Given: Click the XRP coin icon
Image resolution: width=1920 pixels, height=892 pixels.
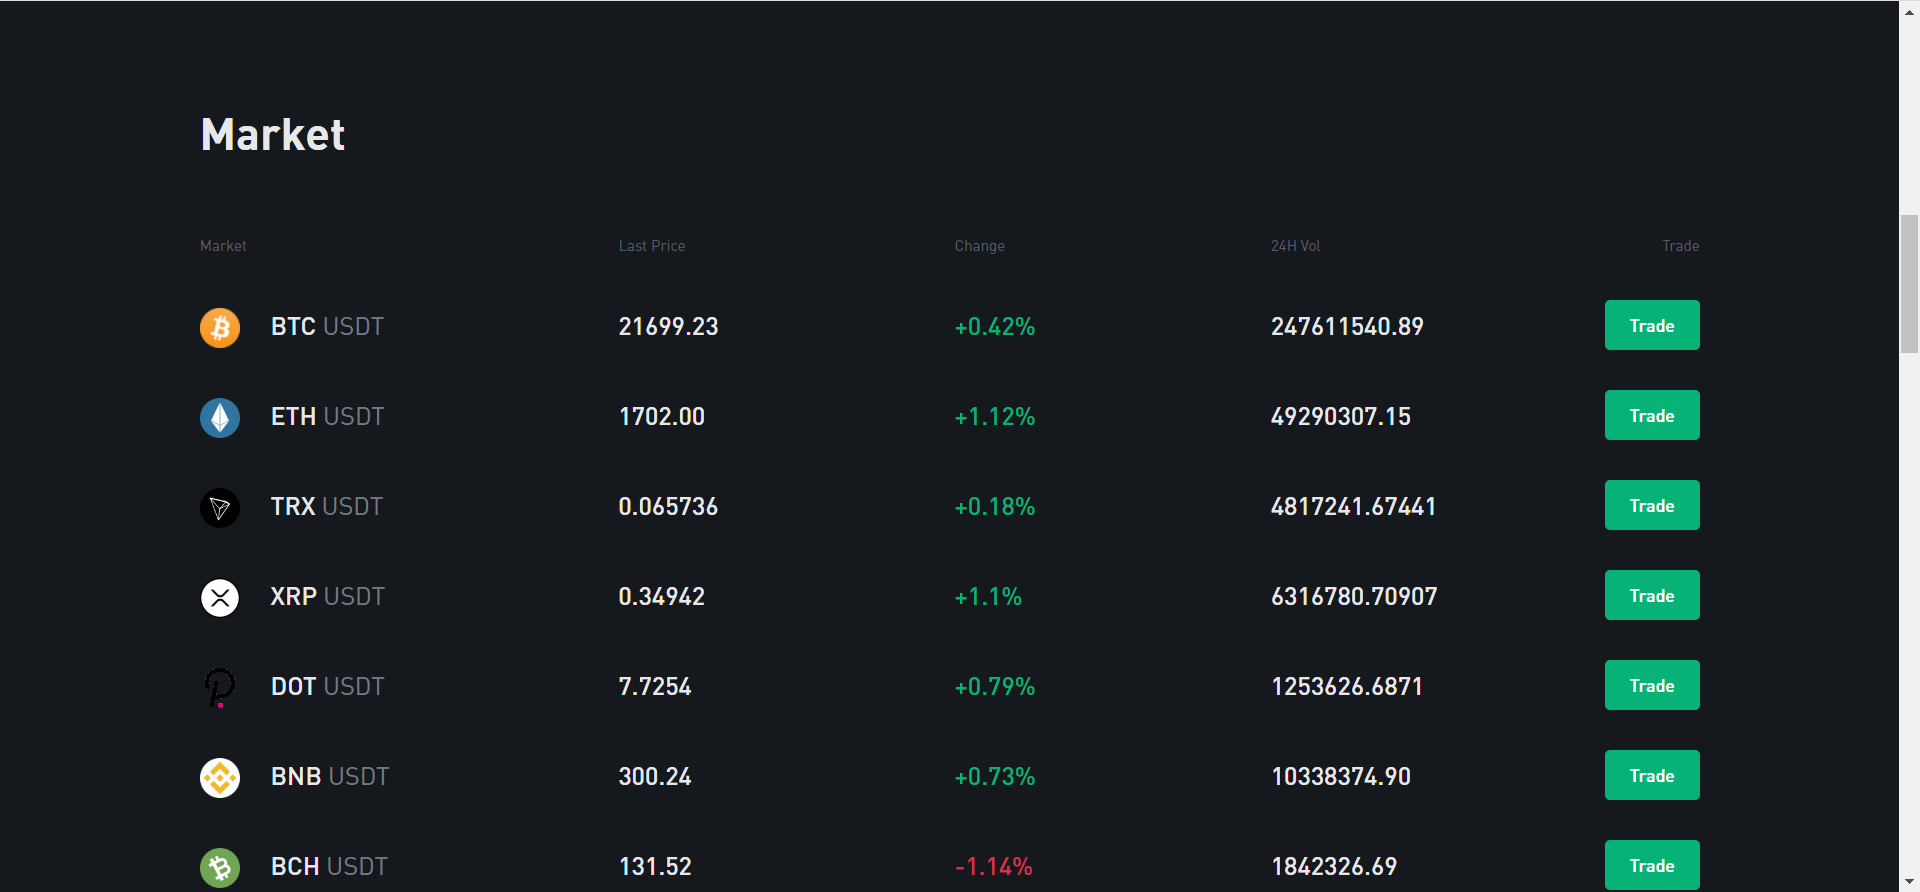Looking at the screenshot, I should click(x=220, y=597).
